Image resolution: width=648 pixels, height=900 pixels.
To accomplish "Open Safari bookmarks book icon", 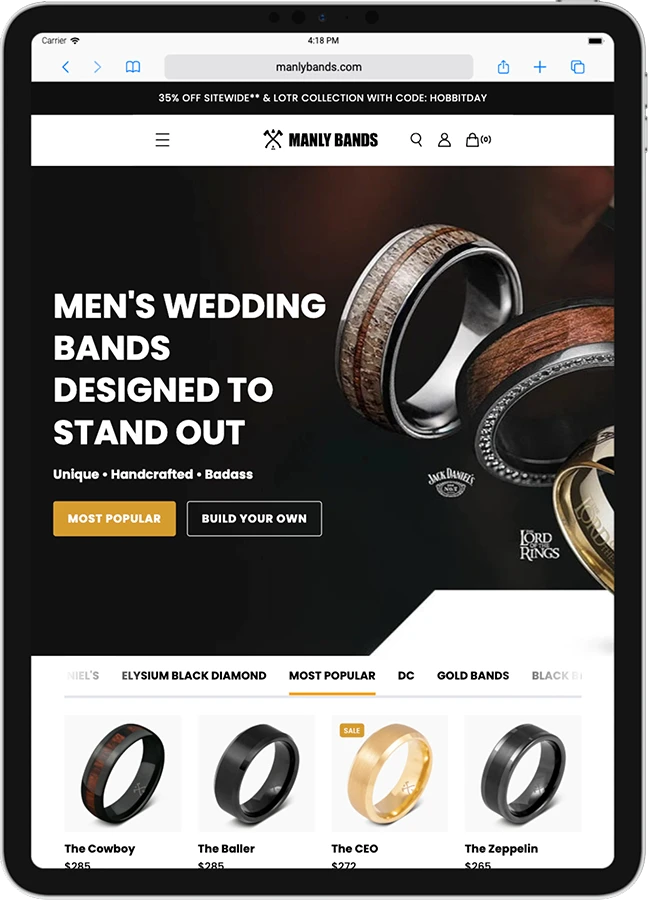I will 133,67.
